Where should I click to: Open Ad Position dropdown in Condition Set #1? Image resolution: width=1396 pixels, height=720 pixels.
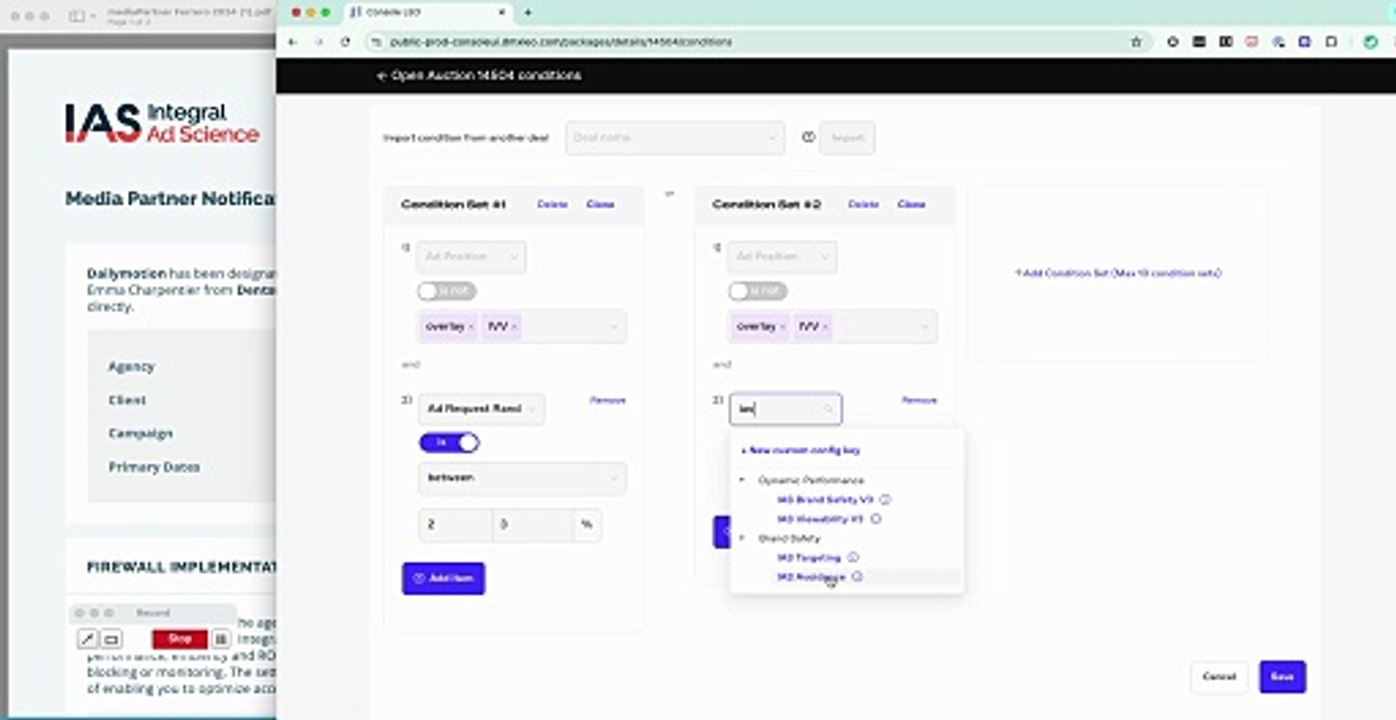(x=471, y=257)
